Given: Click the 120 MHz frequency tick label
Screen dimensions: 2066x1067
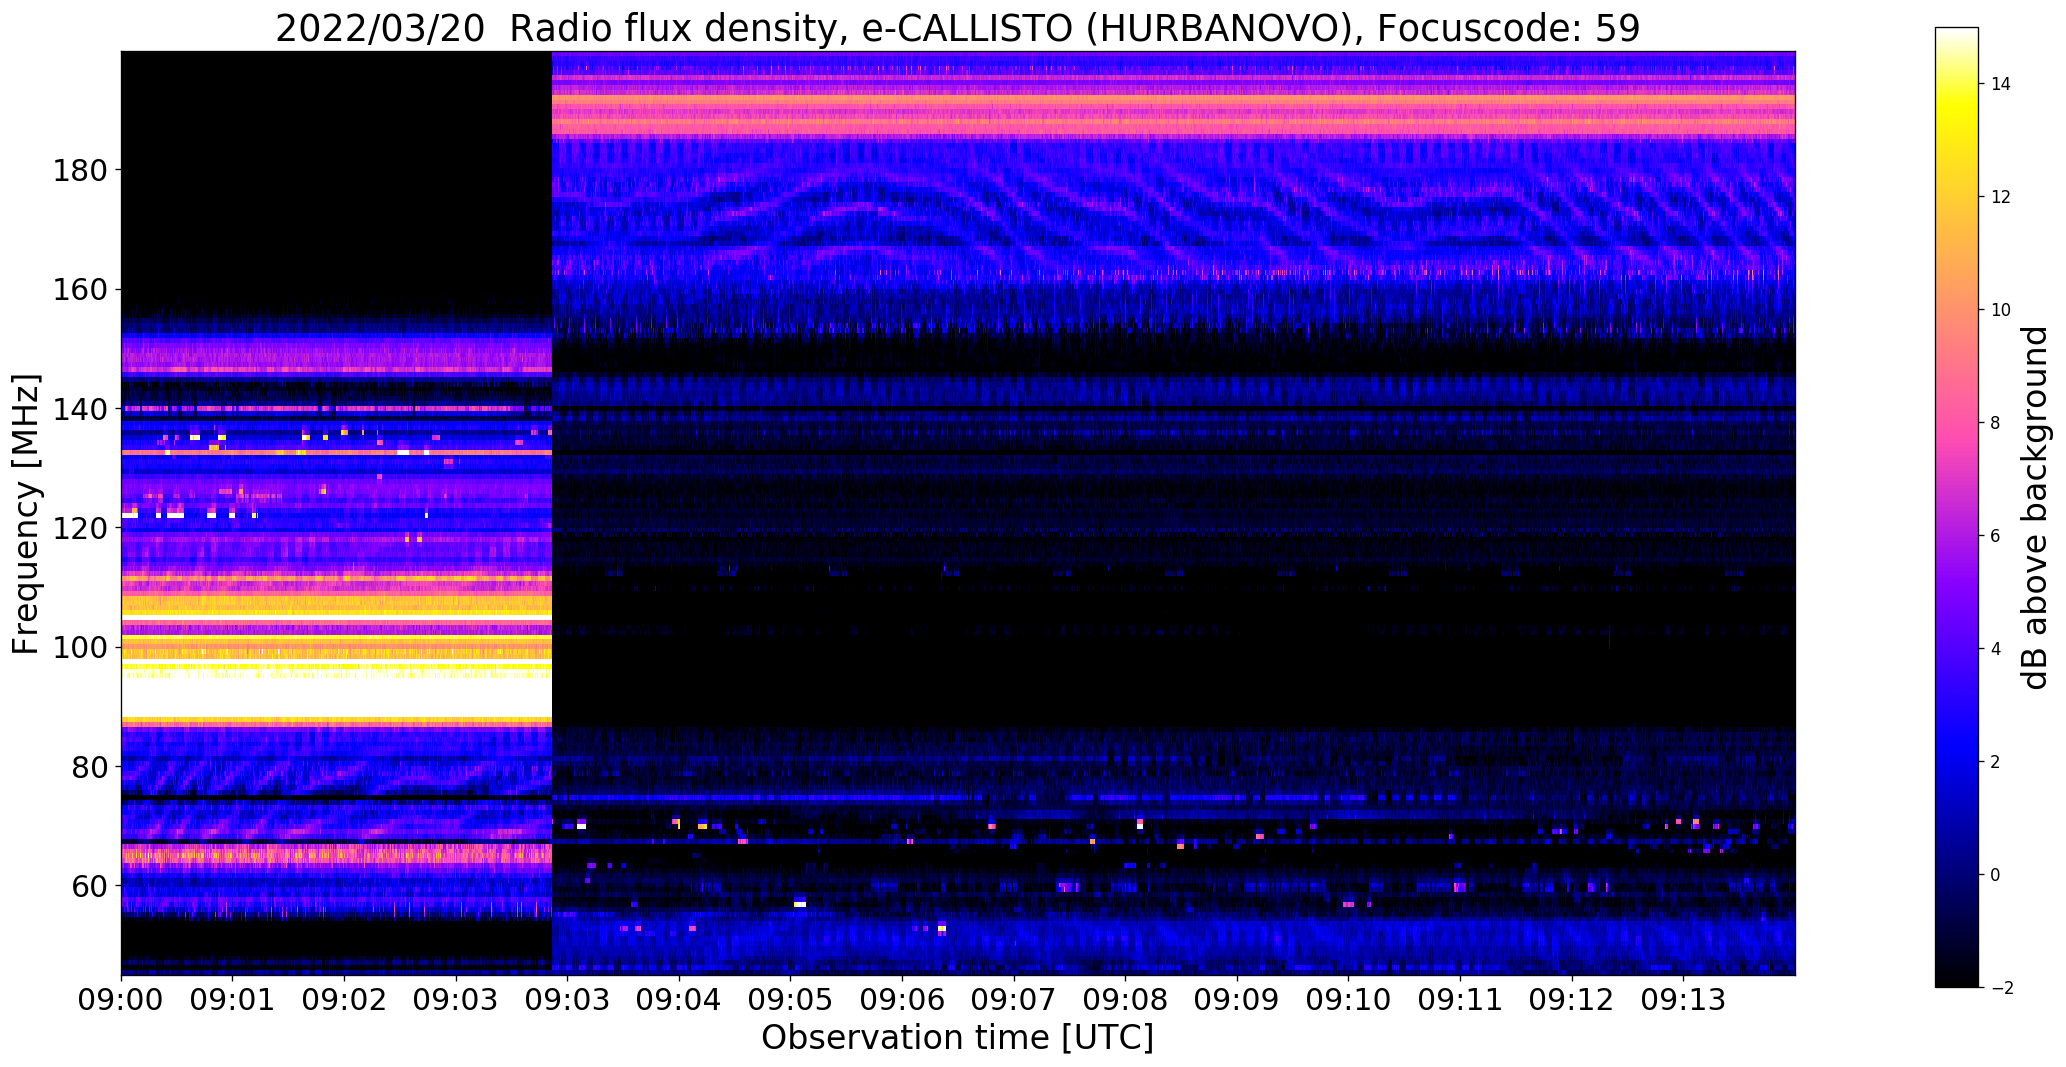Looking at the screenshot, I should (80, 528).
